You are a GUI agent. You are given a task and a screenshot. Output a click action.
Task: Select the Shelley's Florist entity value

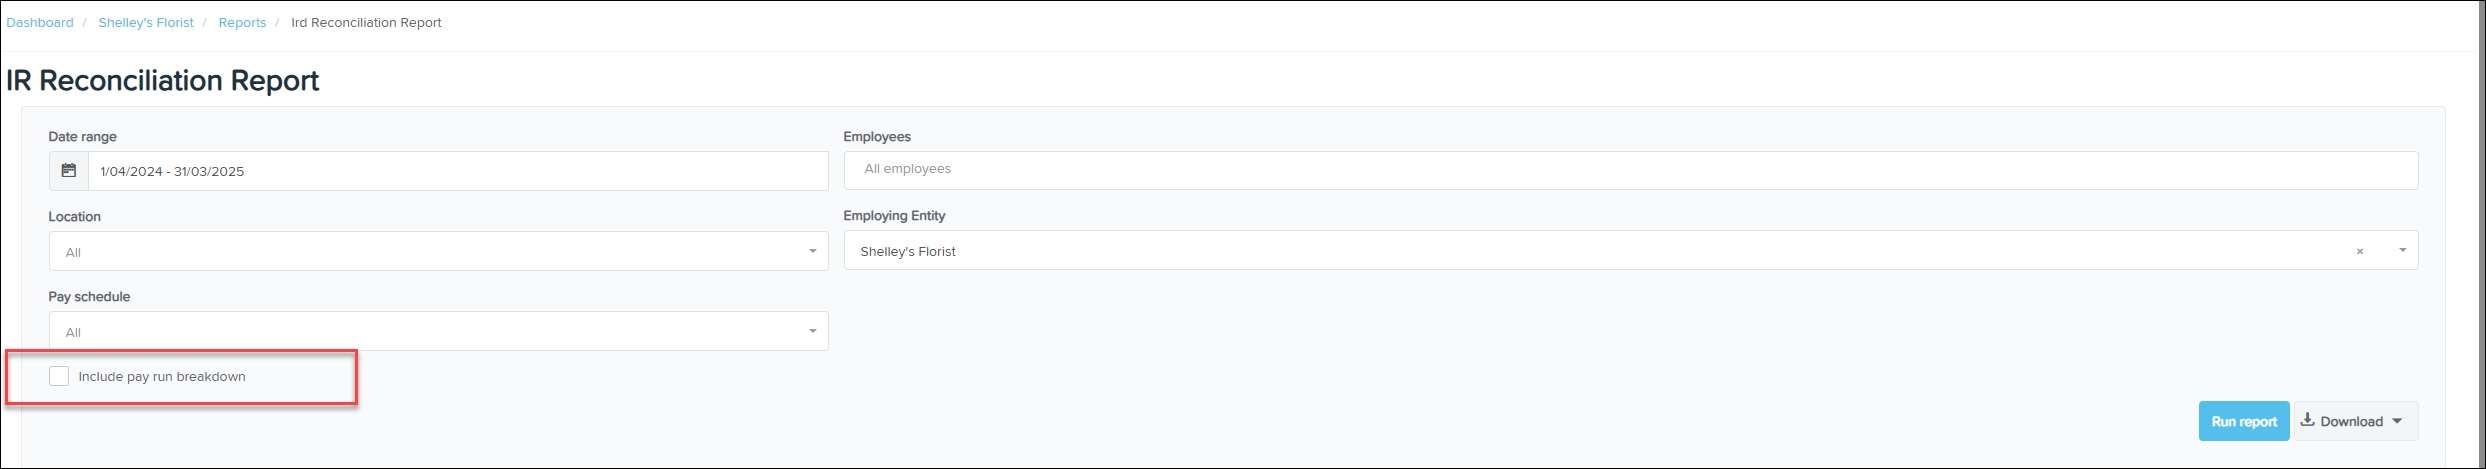(908, 252)
